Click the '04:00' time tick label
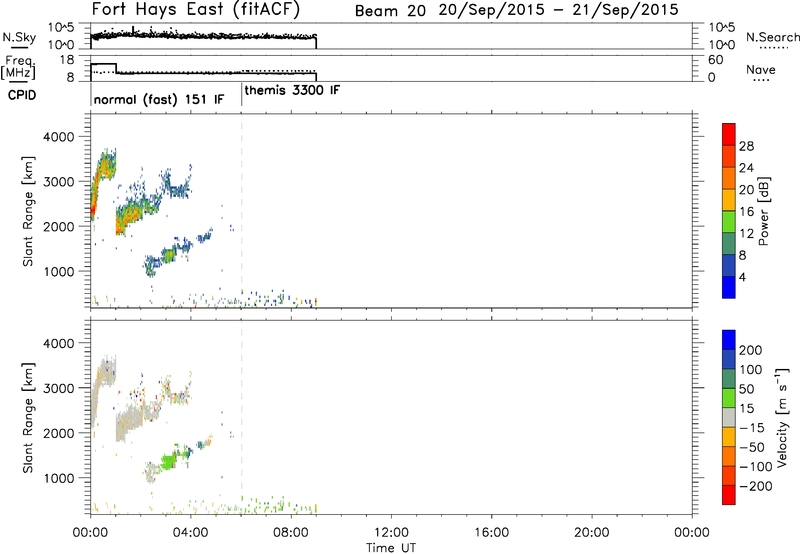This screenshot has height=554, width=800. 191,533
